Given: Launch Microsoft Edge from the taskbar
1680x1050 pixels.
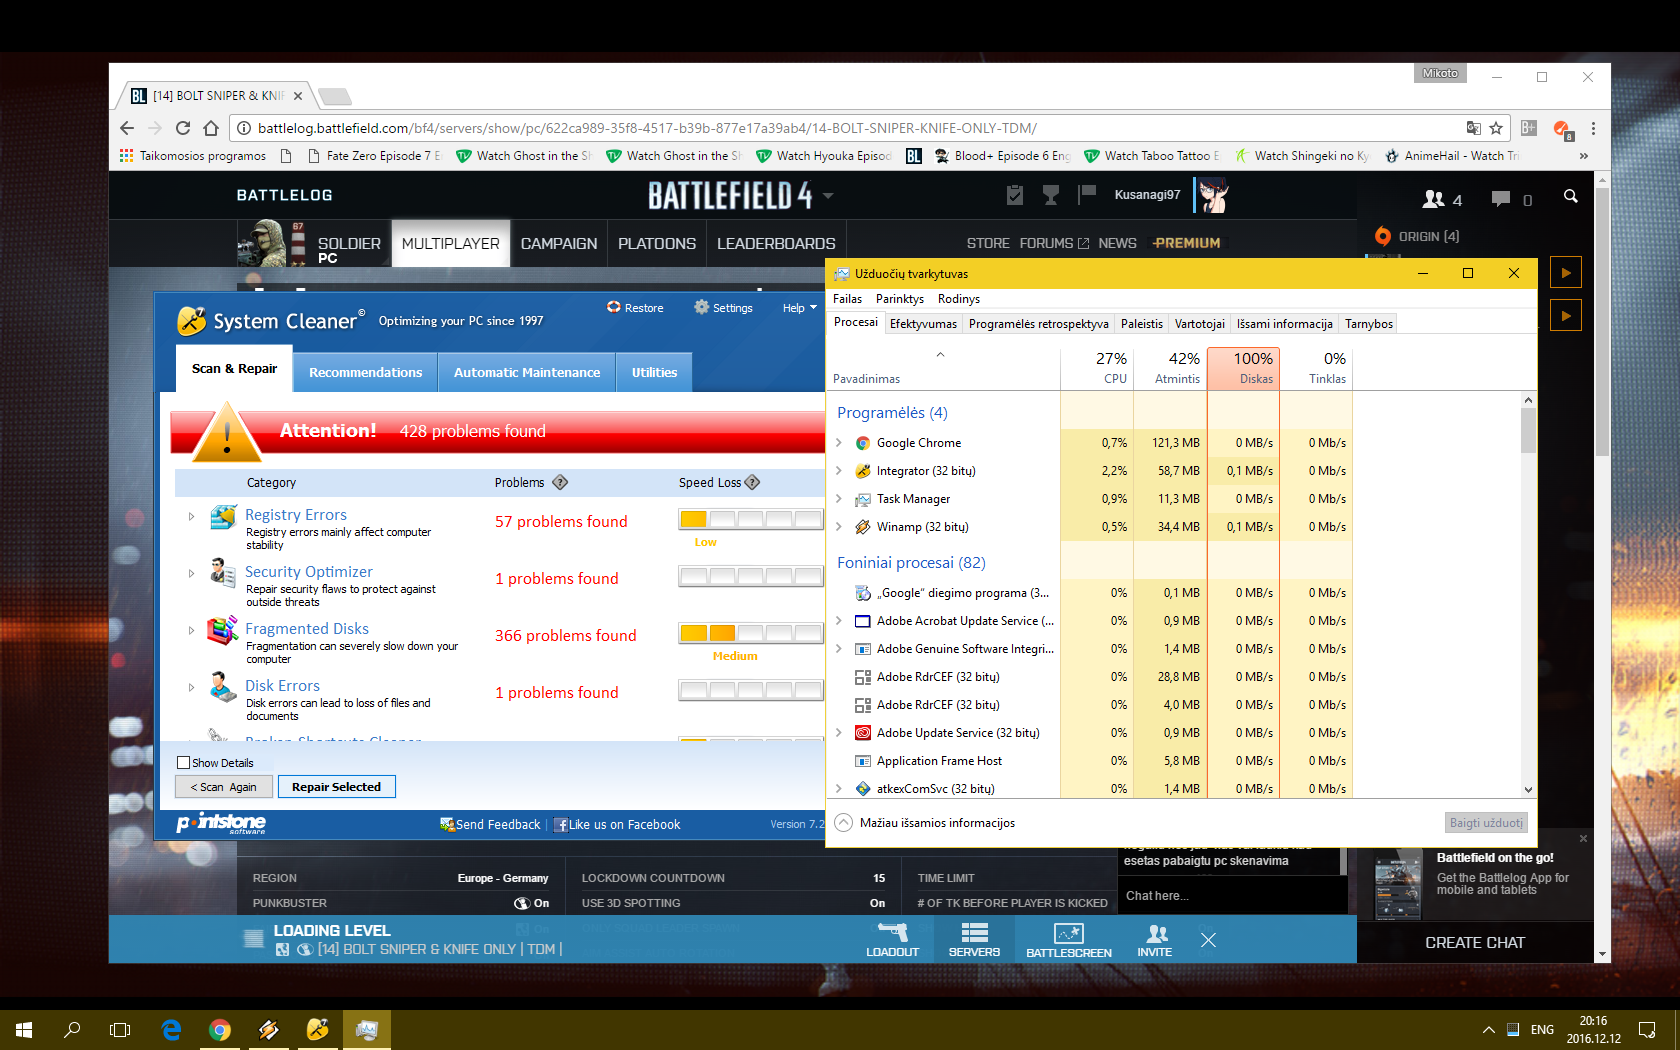Looking at the screenshot, I should pyautogui.click(x=172, y=1029).
